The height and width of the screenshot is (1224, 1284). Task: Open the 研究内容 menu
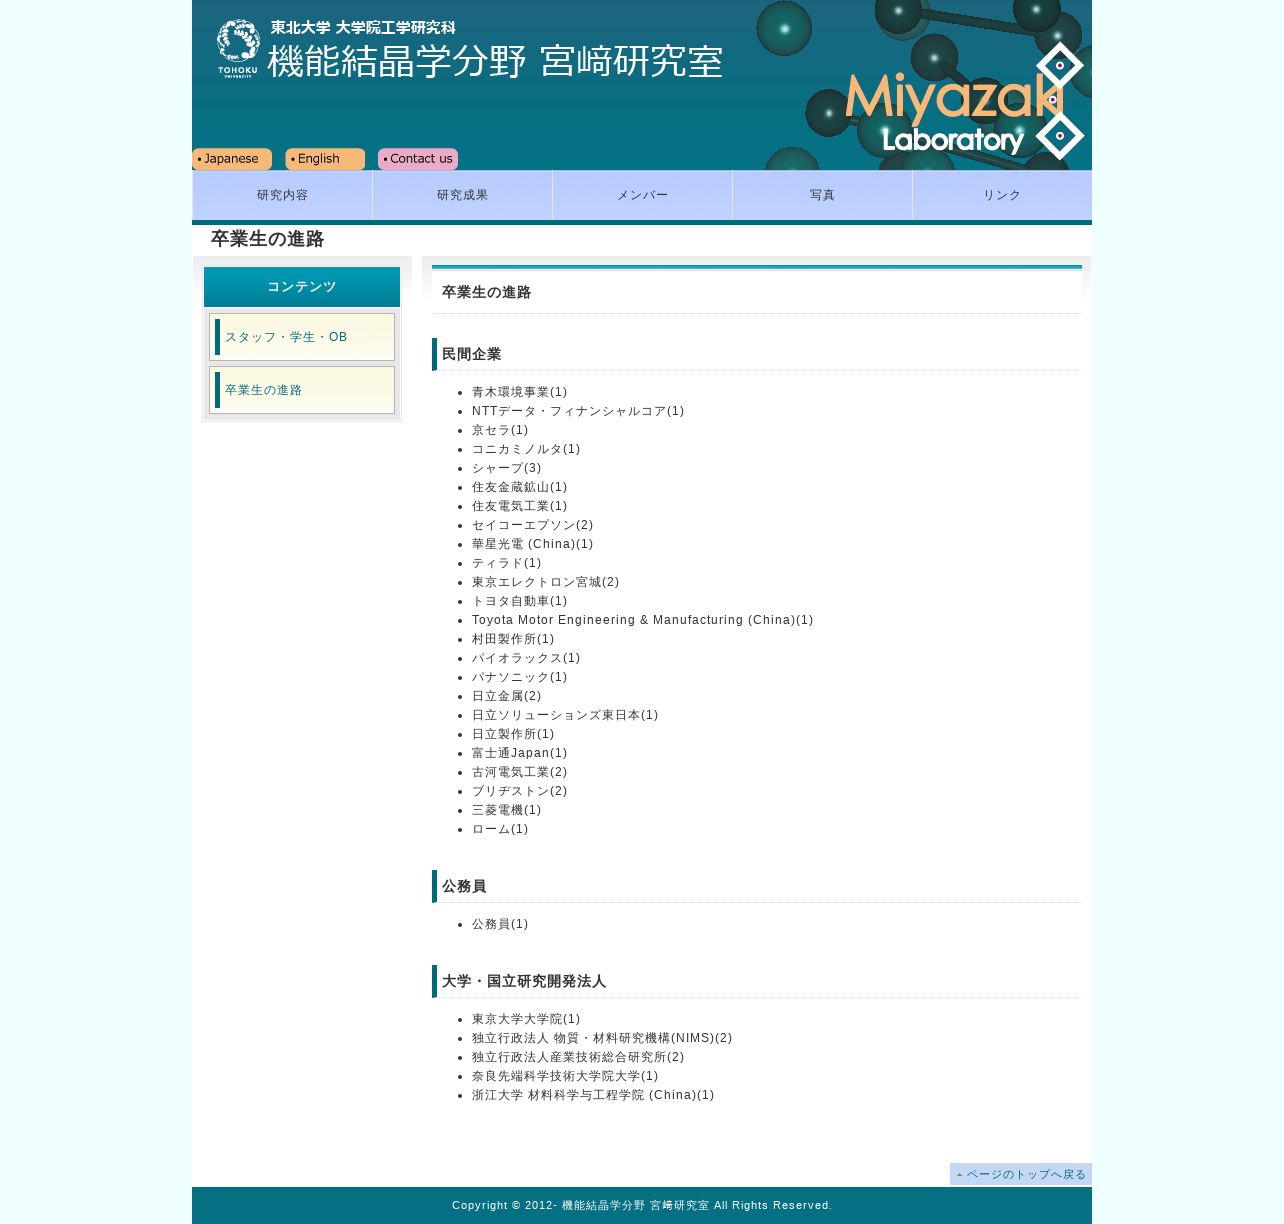point(282,195)
